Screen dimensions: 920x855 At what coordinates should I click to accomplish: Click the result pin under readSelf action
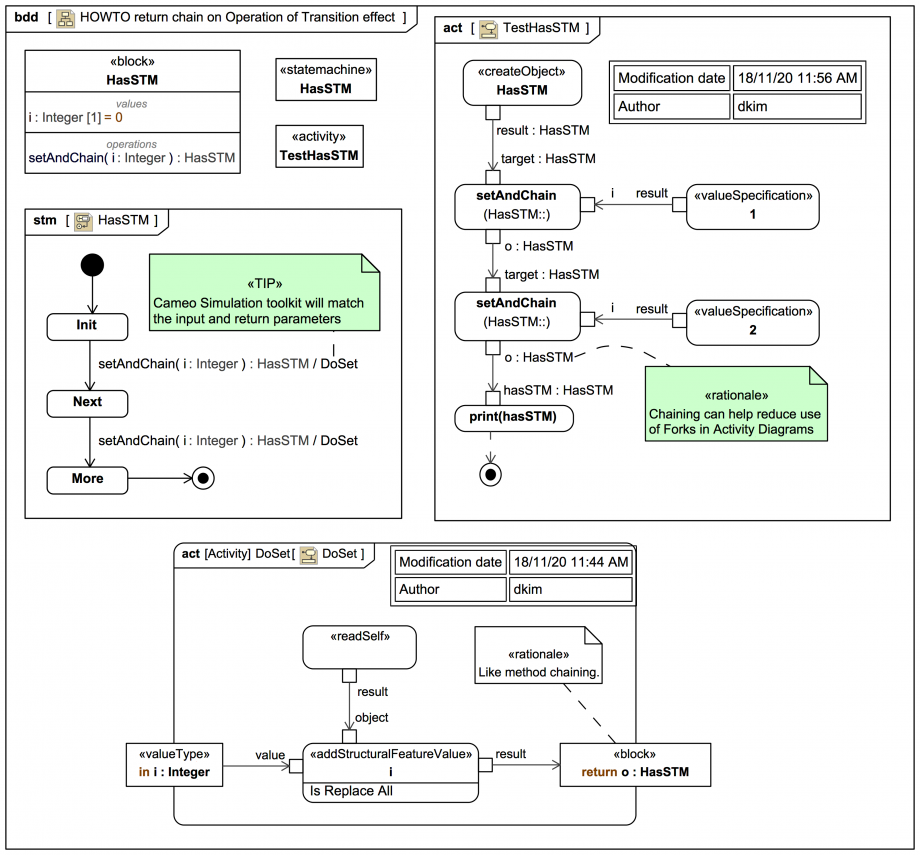pyautogui.click(x=349, y=676)
